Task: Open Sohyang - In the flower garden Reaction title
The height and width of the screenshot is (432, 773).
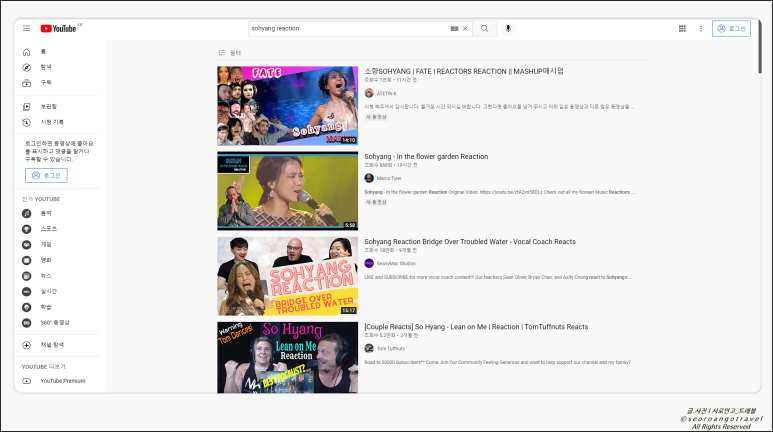Action: coord(426,156)
